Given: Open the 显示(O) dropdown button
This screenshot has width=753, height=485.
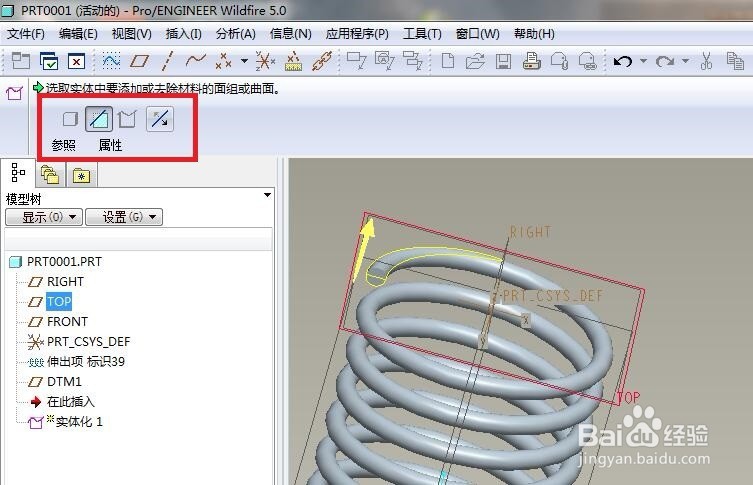Looking at the screenshot, I should click(x=44, y=217).
